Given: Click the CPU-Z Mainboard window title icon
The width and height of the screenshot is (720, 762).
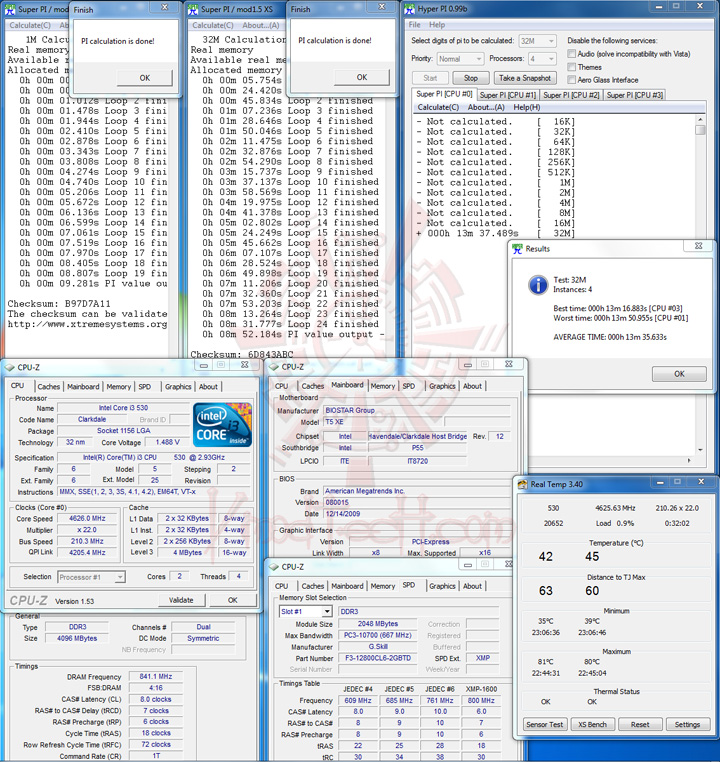Looking at the screenshot, I should [274, 367].
